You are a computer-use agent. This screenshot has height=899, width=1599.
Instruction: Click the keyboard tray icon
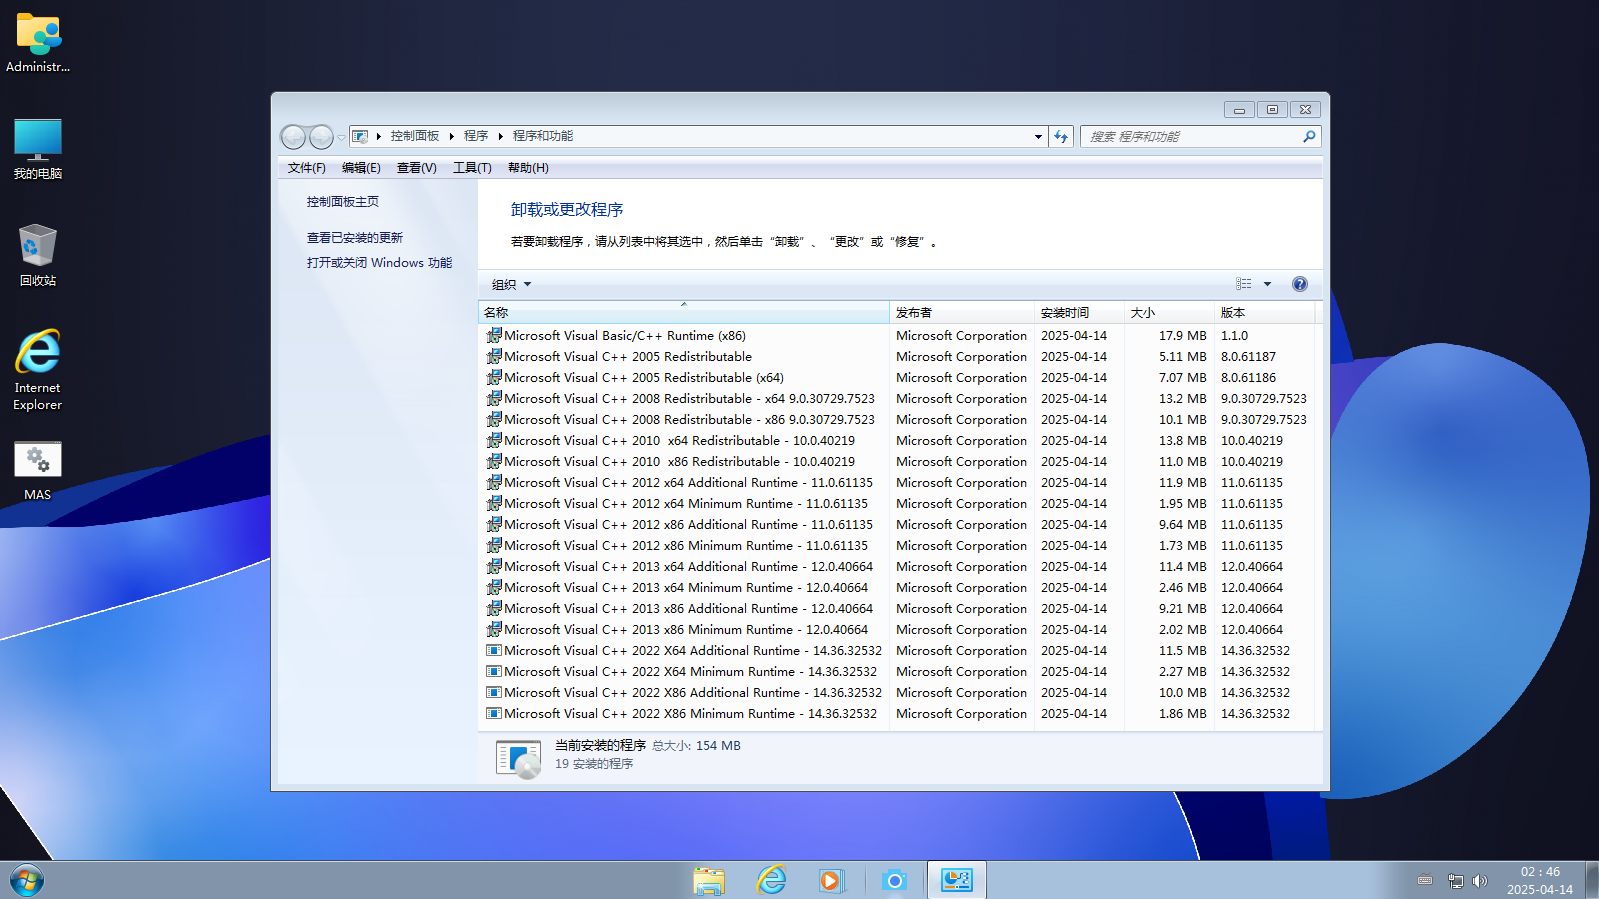pyautogui.click(x=1425, y=881)
